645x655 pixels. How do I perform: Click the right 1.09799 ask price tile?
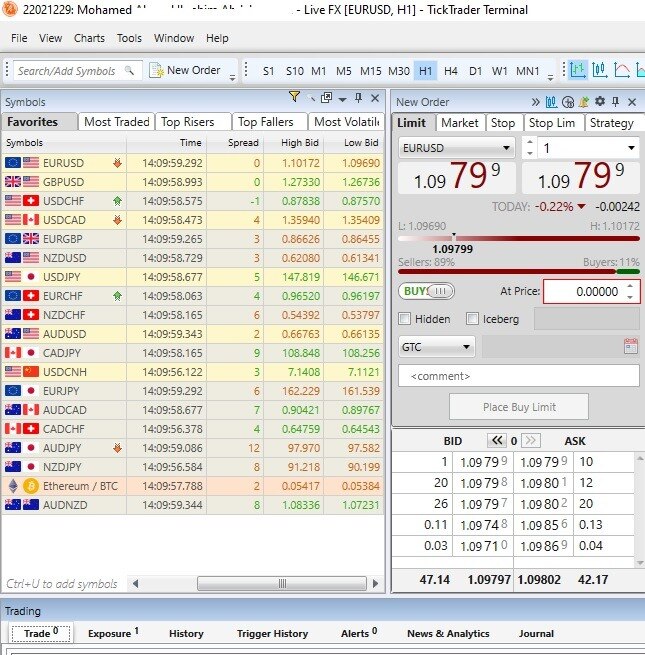coord(581,177)
